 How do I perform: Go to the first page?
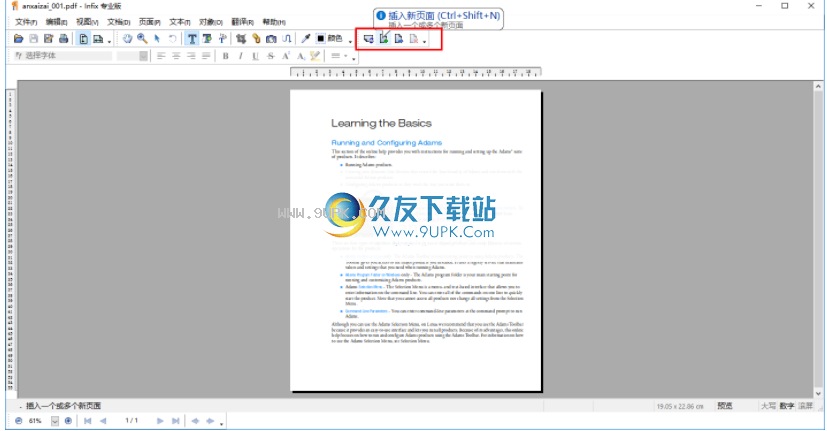88,420
